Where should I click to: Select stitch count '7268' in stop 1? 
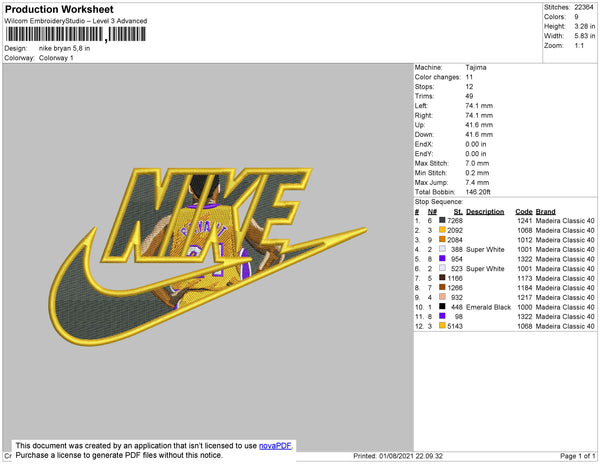coord(455,221)
